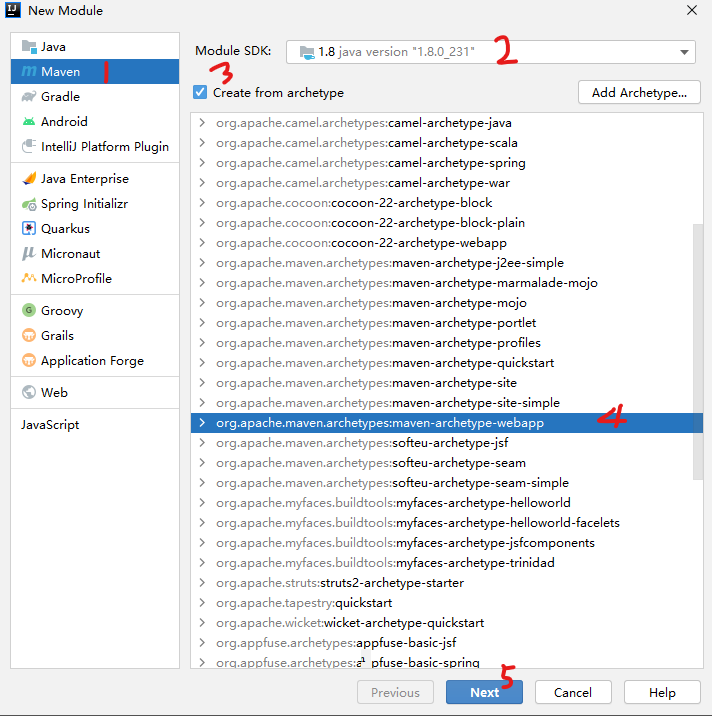This screenshot has height=716, width=712.
Task: Select softeu-archetype-seam archetype
Action: (447, 463)
